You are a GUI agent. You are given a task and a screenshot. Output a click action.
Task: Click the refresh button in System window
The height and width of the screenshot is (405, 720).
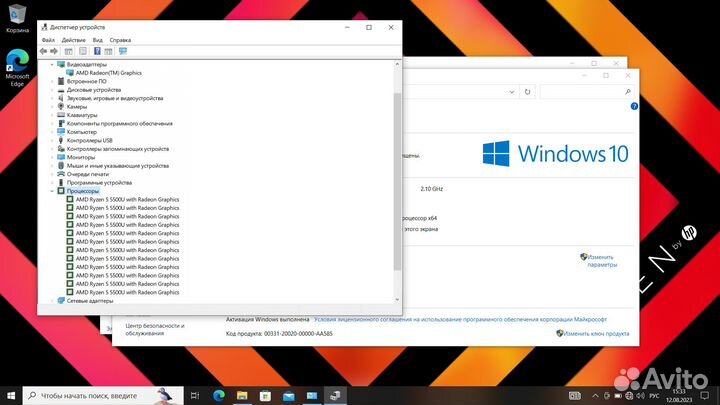(x=527, y=92)
